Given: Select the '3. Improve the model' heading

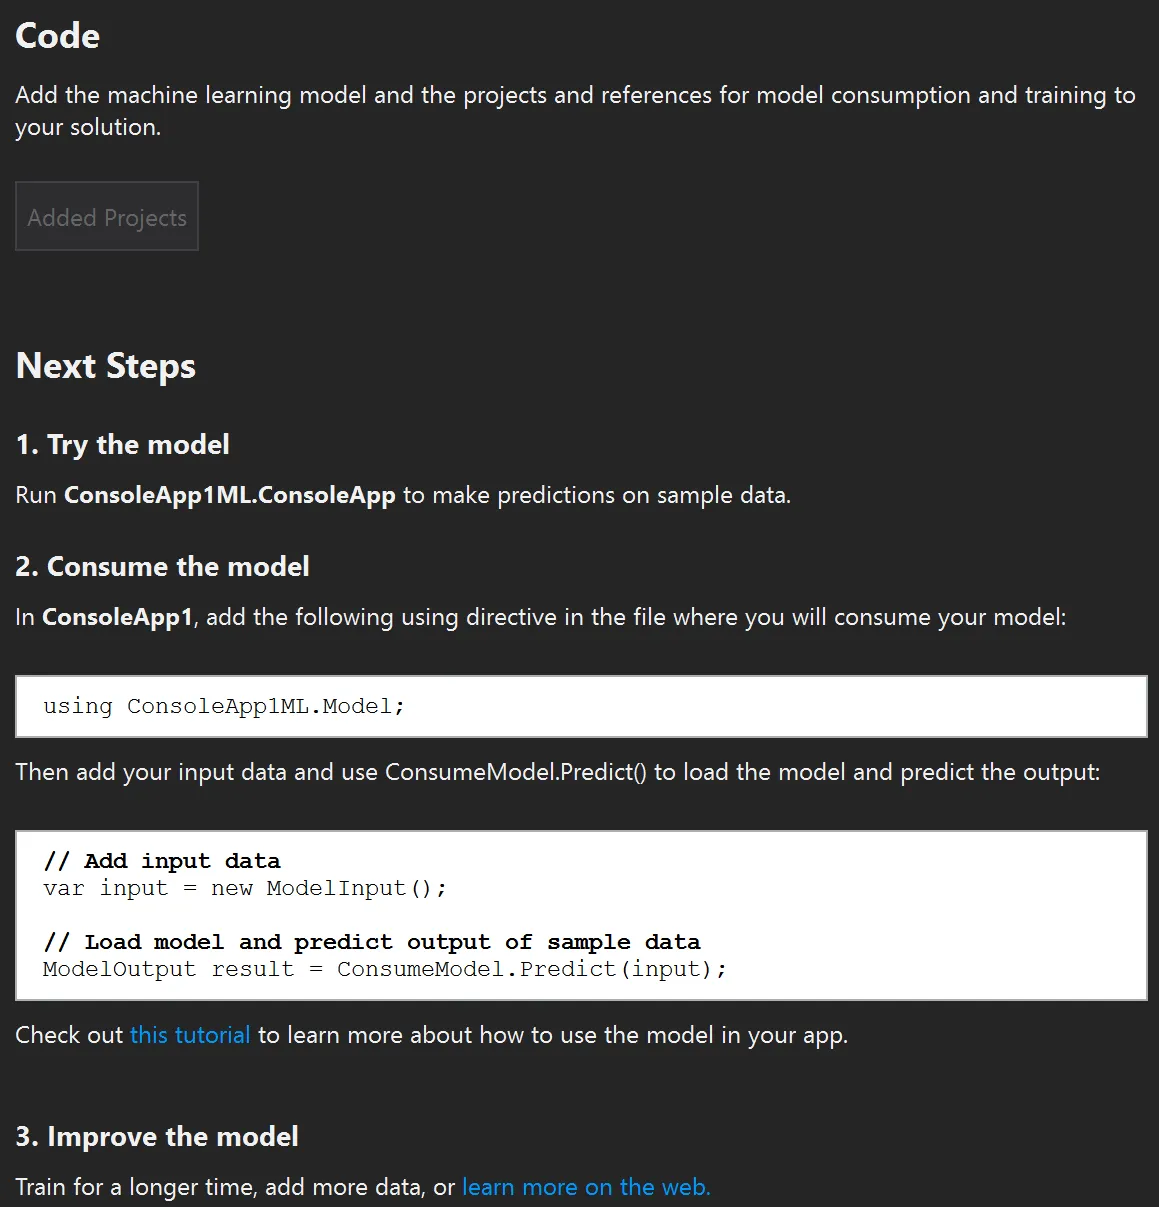Looking at the screenshot, I should 157,1136.
